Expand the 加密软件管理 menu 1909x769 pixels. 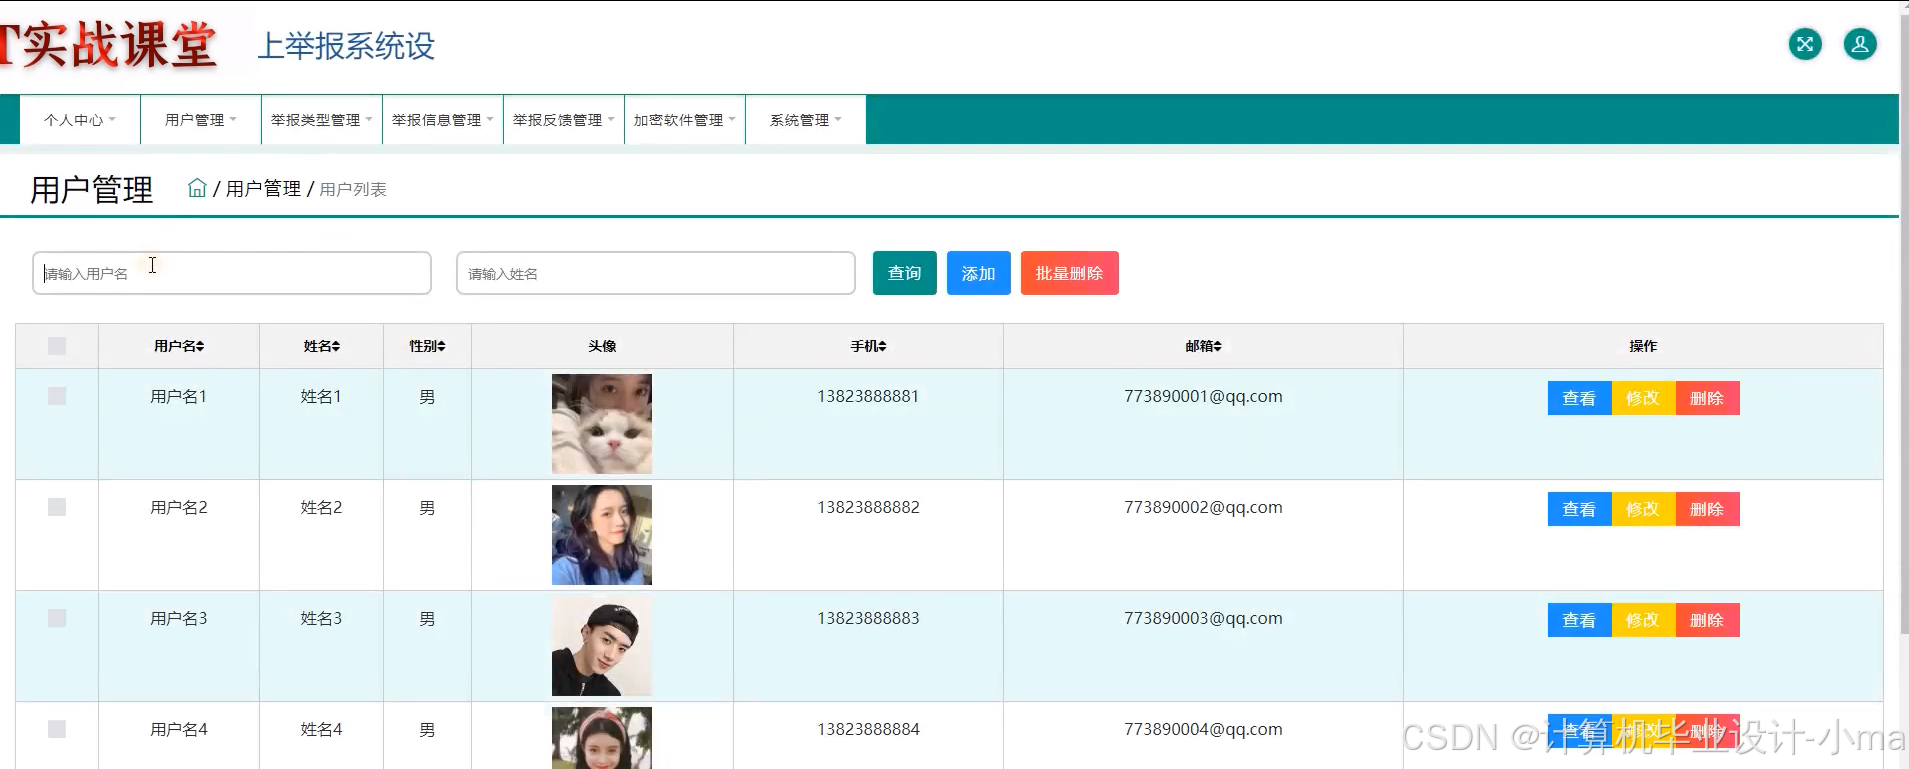pos(685,120)
